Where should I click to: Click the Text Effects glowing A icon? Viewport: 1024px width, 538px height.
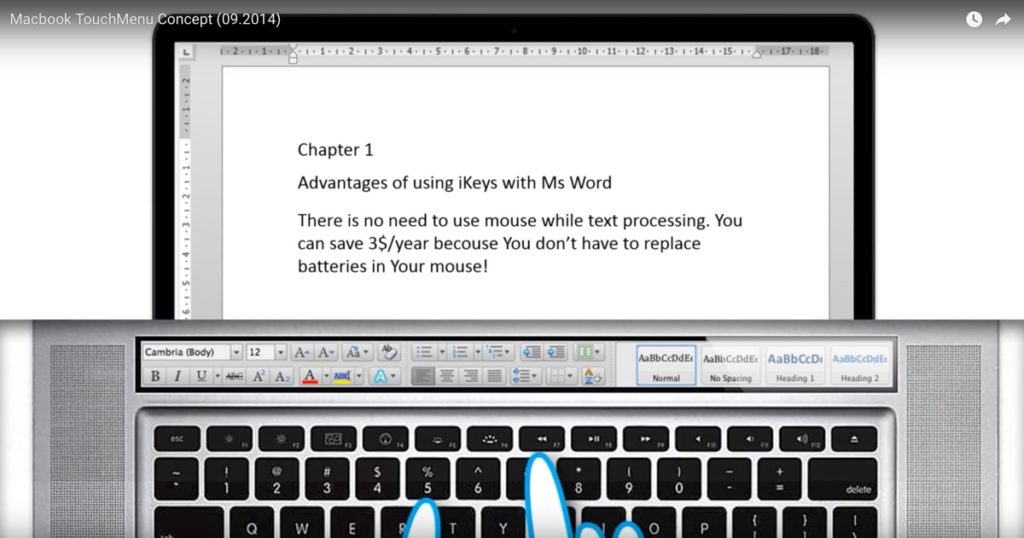384,376
